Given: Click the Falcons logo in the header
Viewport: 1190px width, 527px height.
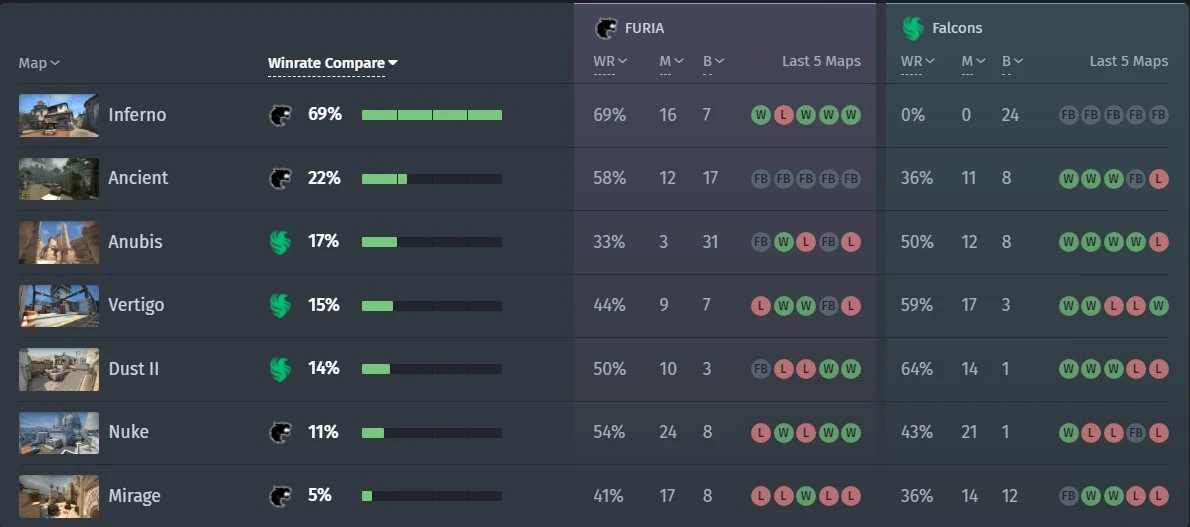Looking at the screenshot, I should tap(912, 29).
